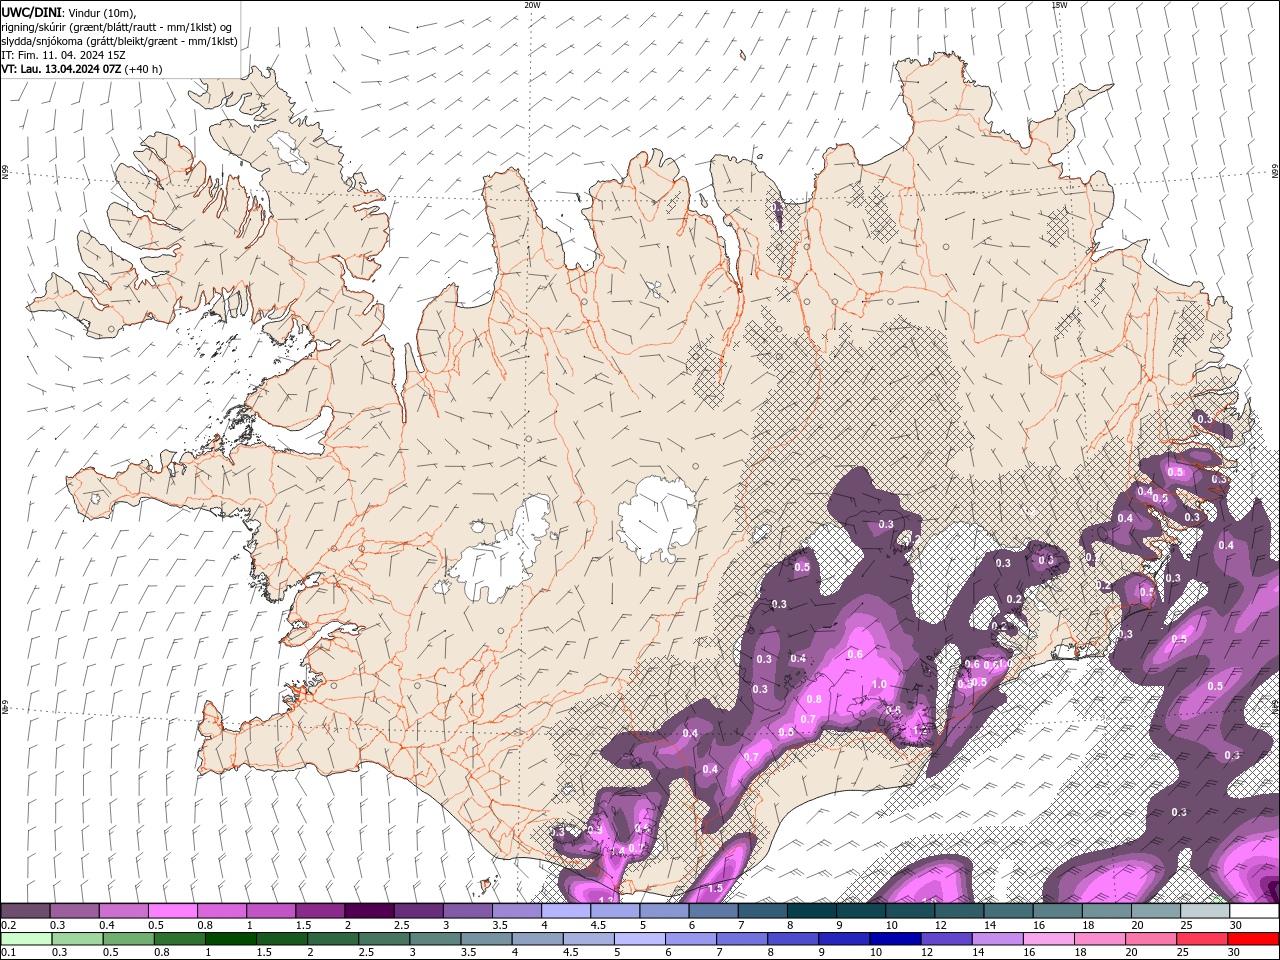
Task: Click the '1.0' precipitation value on map
Action: coord(879,684)
